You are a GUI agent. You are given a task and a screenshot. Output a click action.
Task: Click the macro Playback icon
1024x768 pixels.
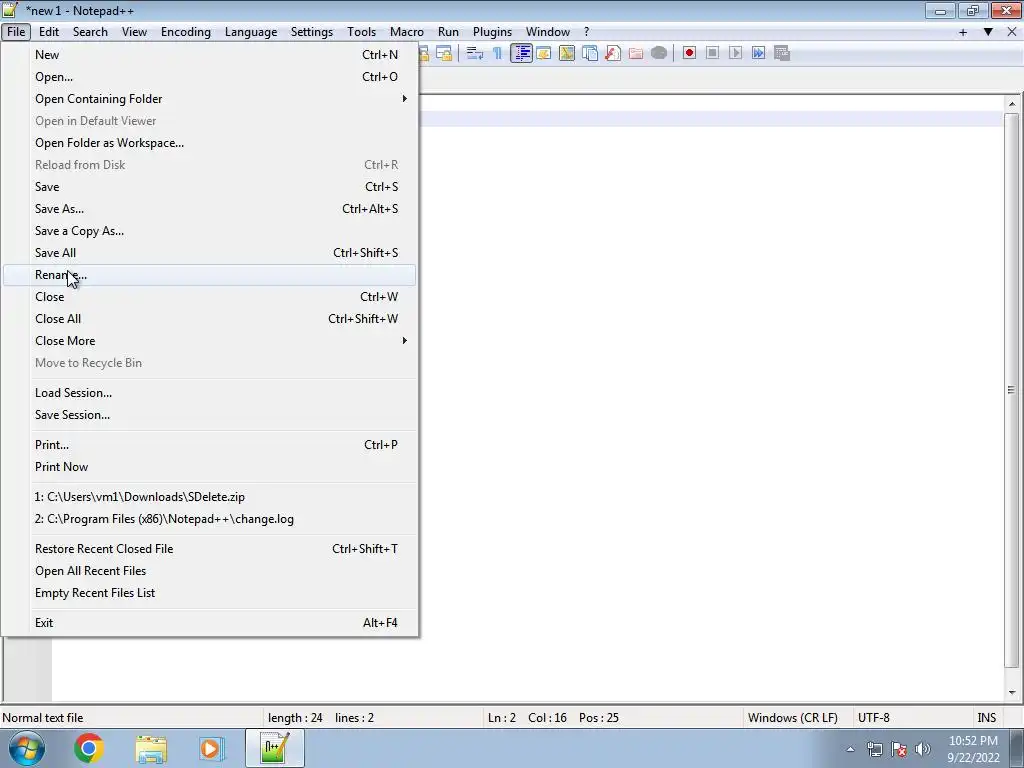click(735, 54)
